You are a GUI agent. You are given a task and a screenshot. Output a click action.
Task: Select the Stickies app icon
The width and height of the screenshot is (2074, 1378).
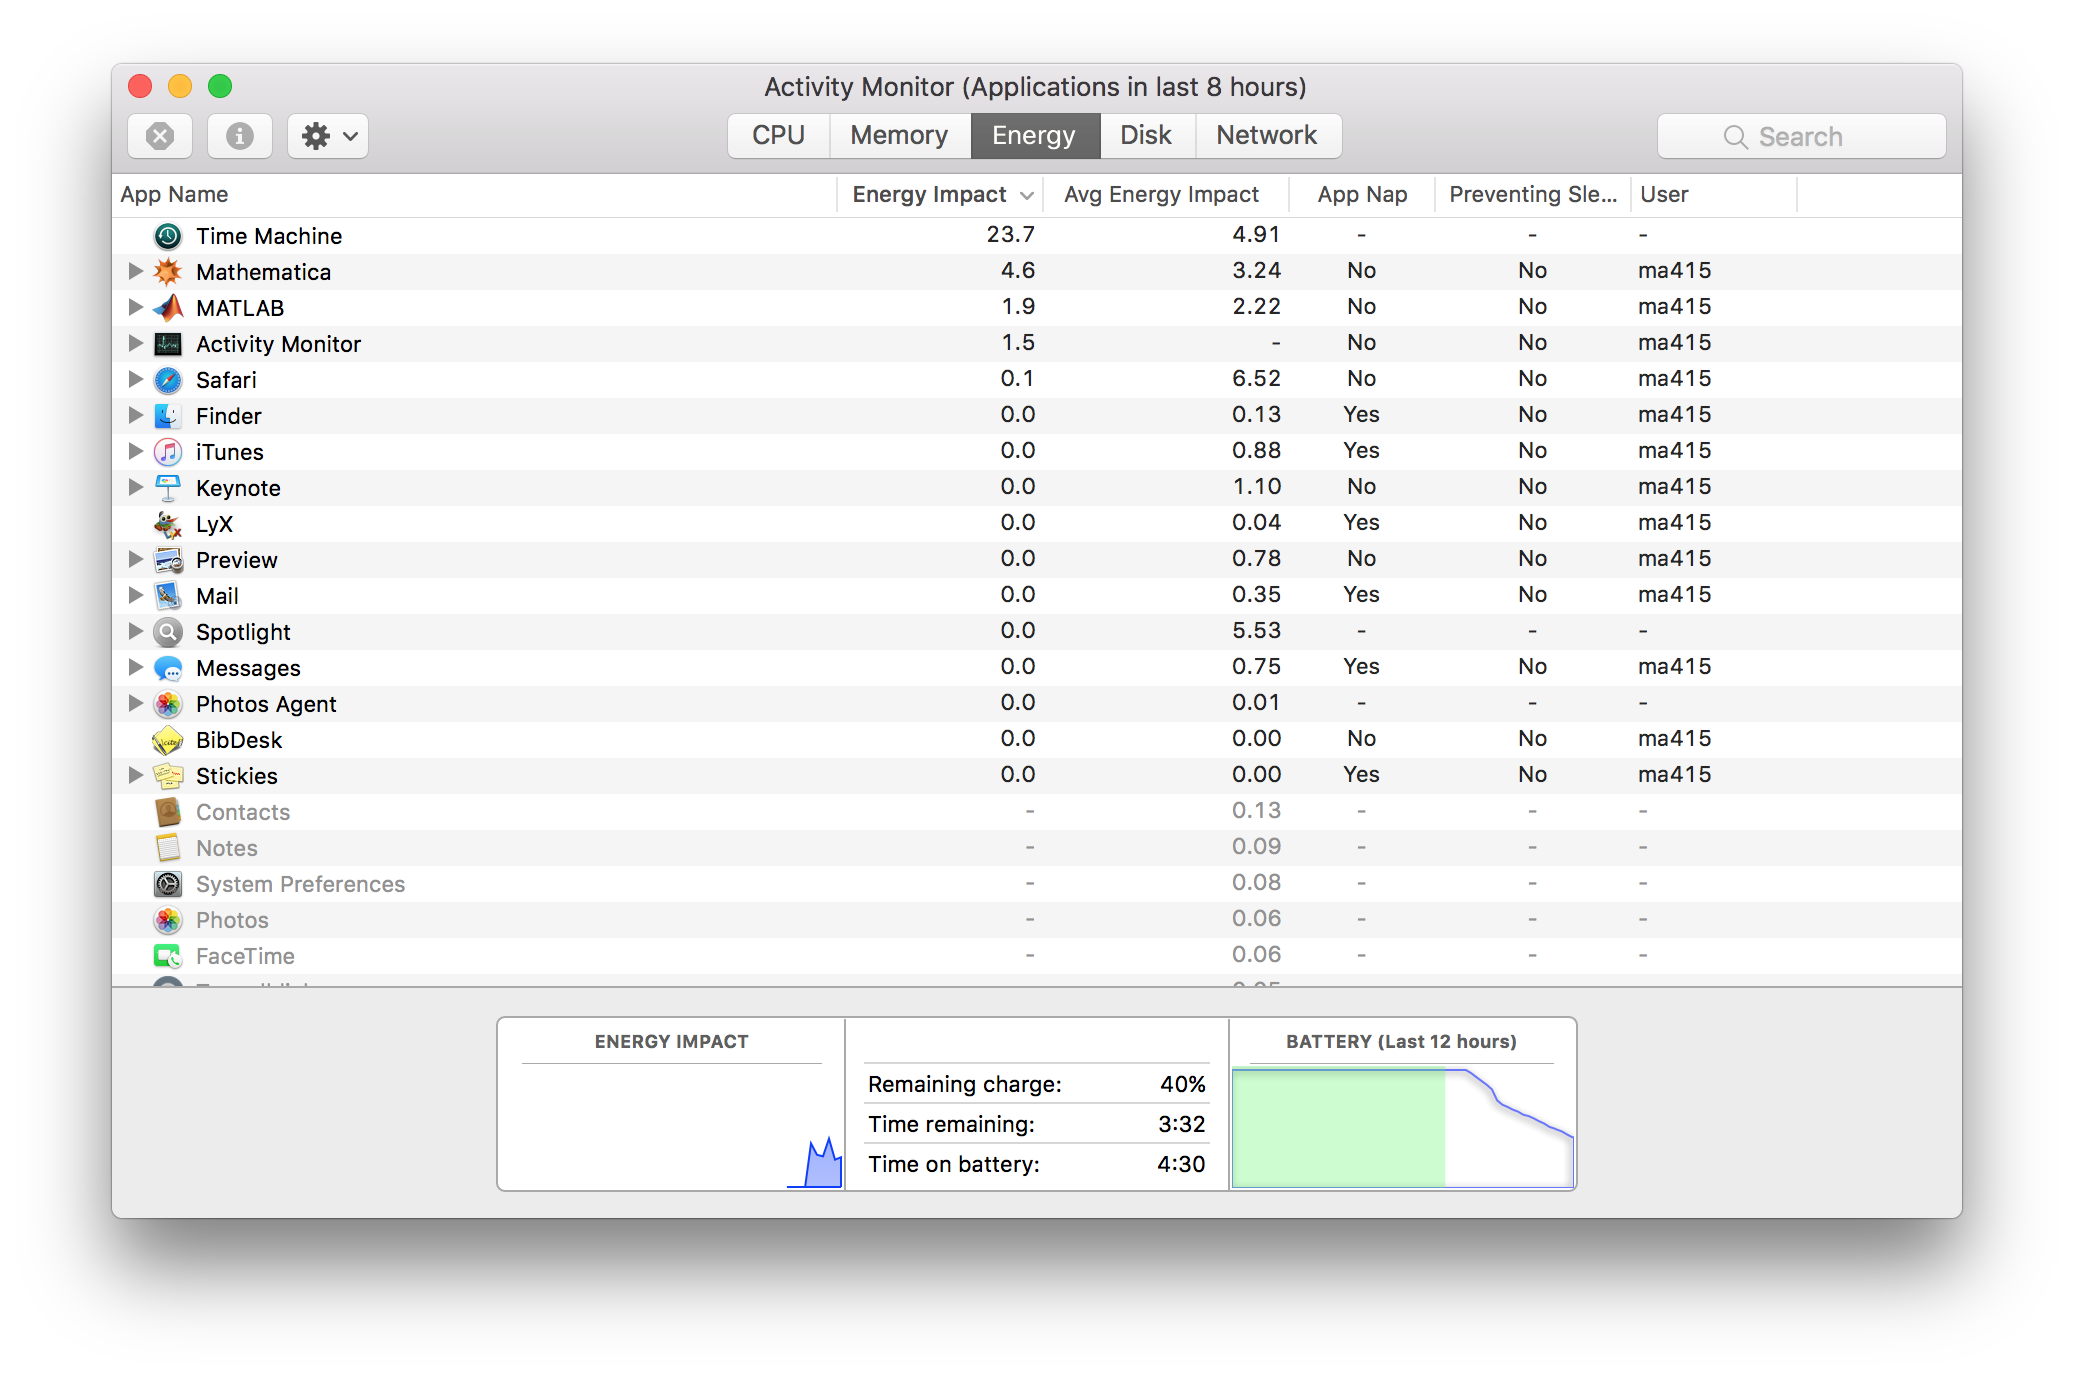(x=168, y=776)
